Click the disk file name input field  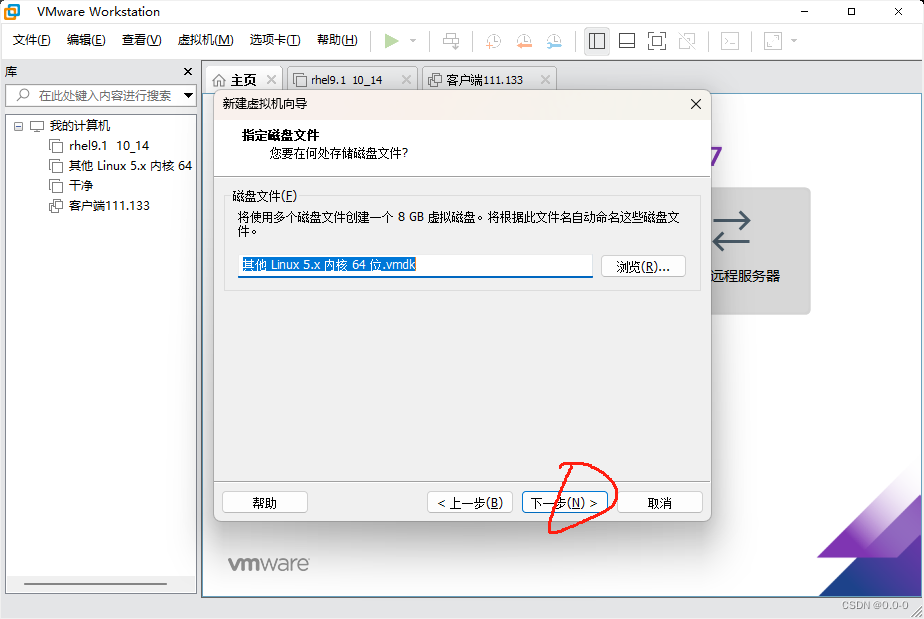tap(415, 265)
